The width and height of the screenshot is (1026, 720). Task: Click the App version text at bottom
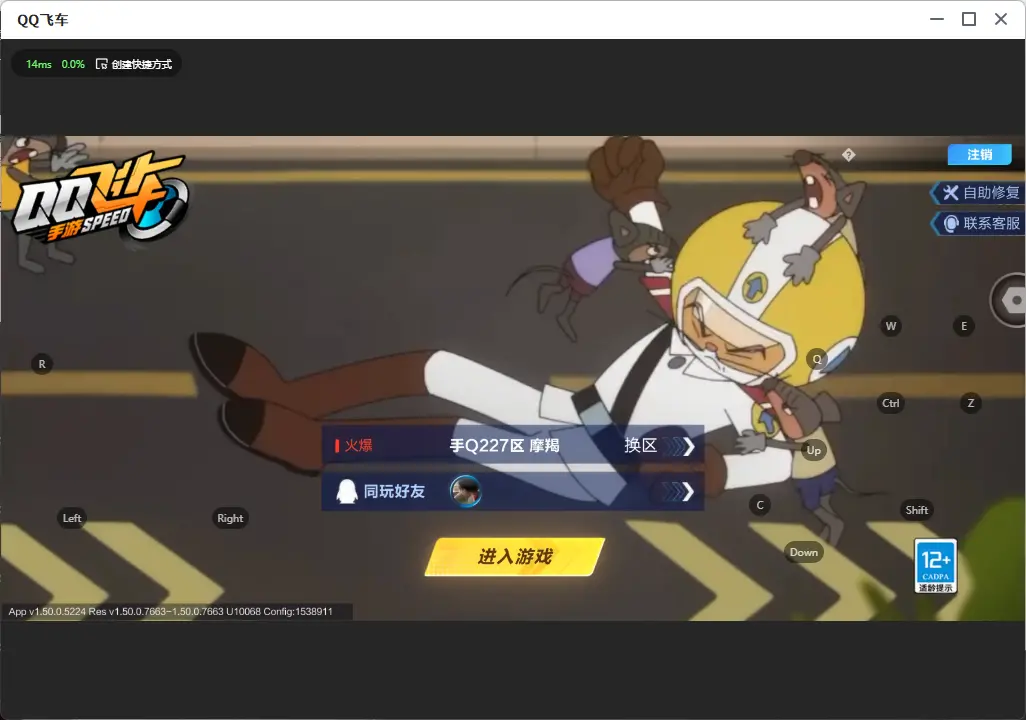coord(171,611)
